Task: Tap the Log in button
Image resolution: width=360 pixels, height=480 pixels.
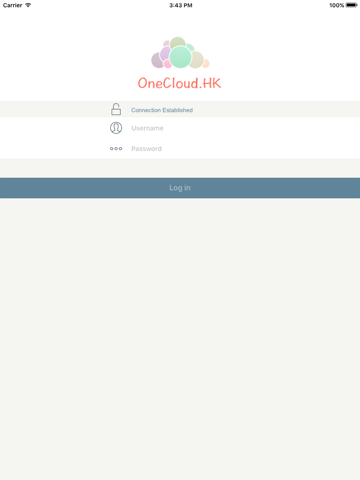Action: (180, 188)
